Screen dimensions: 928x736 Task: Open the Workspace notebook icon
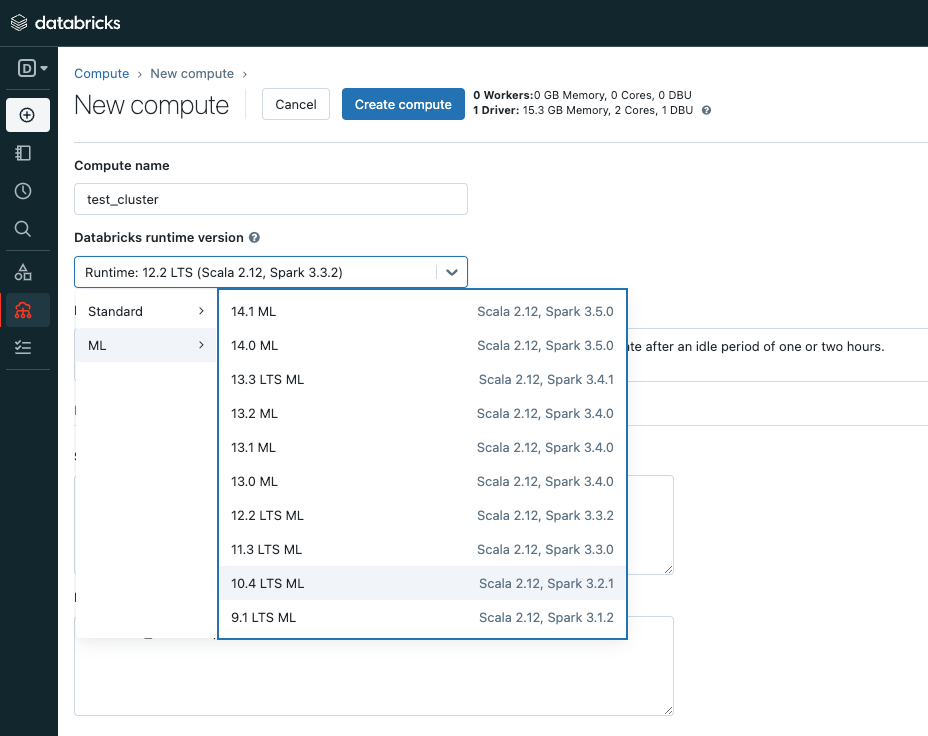(x=23, y=153)
